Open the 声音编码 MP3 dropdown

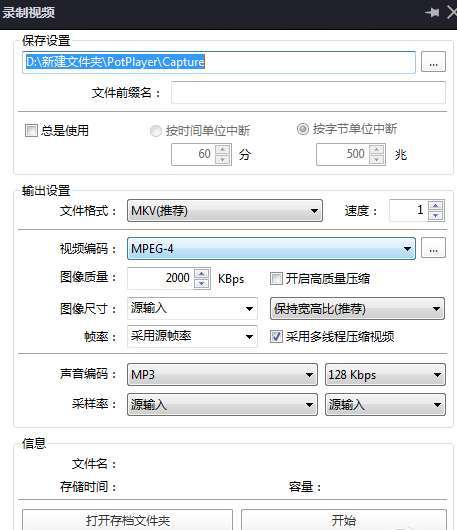tap(222, 375)
